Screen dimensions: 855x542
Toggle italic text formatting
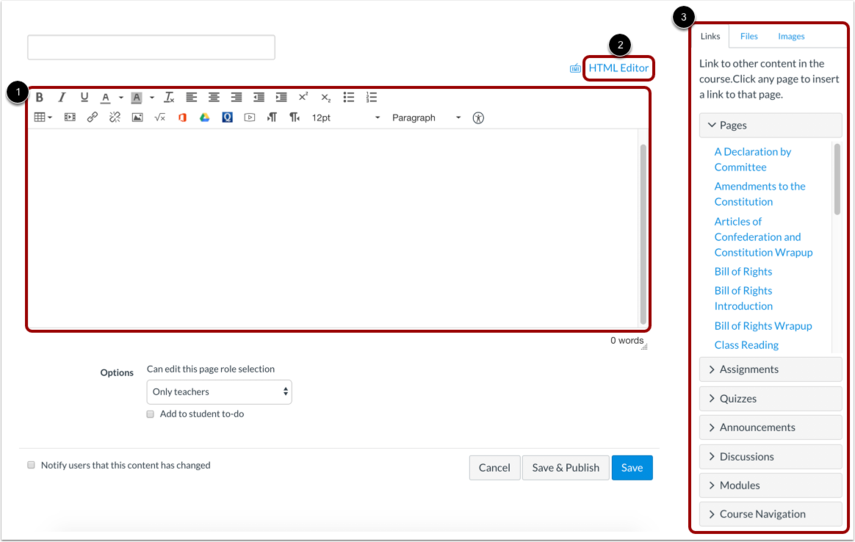tap(62, 98)
